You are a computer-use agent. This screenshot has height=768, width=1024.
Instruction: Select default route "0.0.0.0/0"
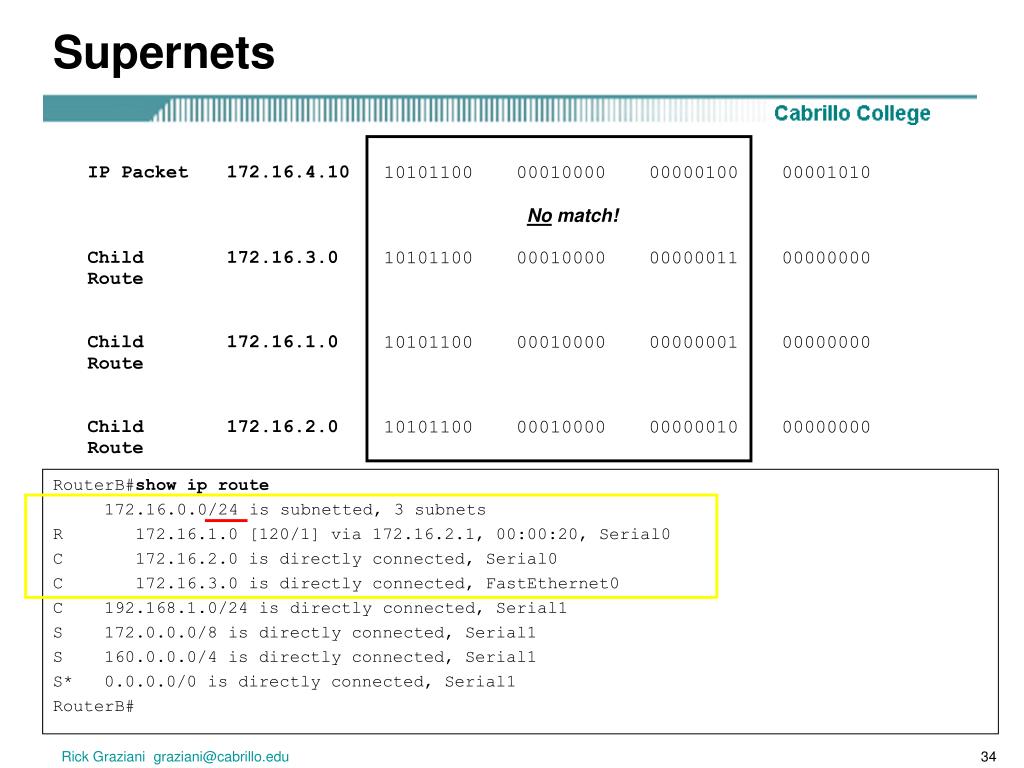150,682
